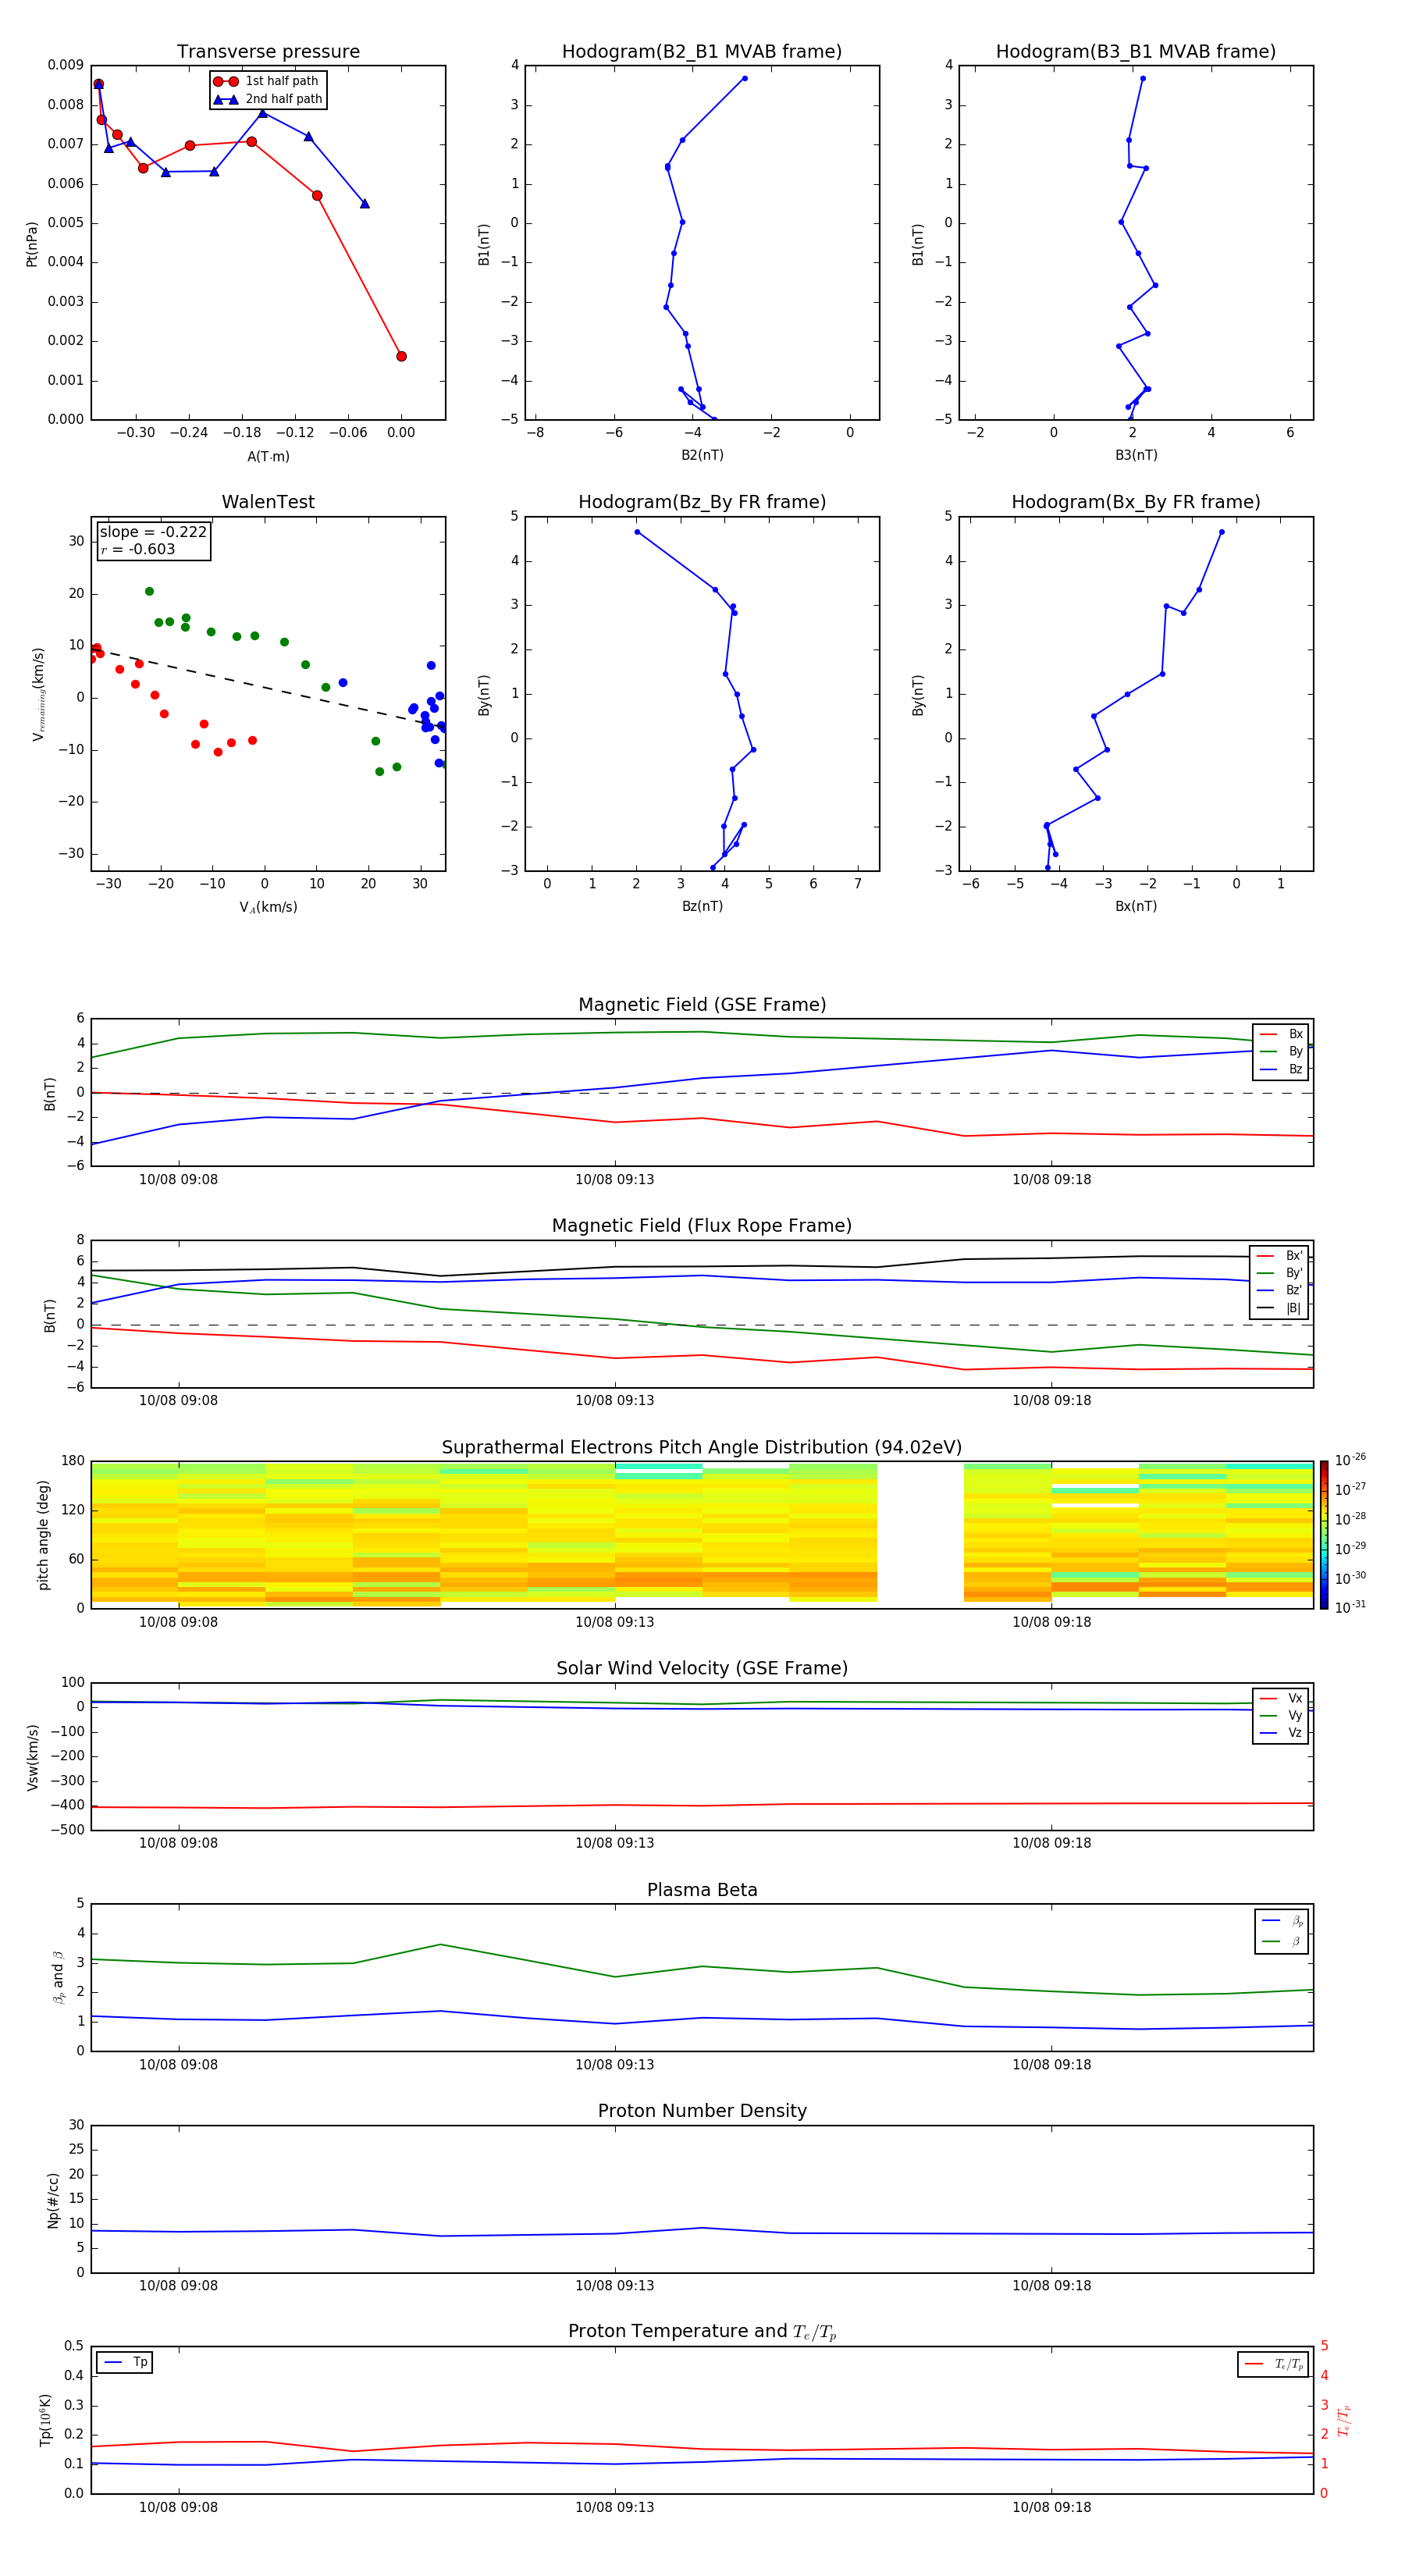The image size is (1405, 2576).
Task: Select the 'r = -0.603' annotation
Action: (138, 549)
